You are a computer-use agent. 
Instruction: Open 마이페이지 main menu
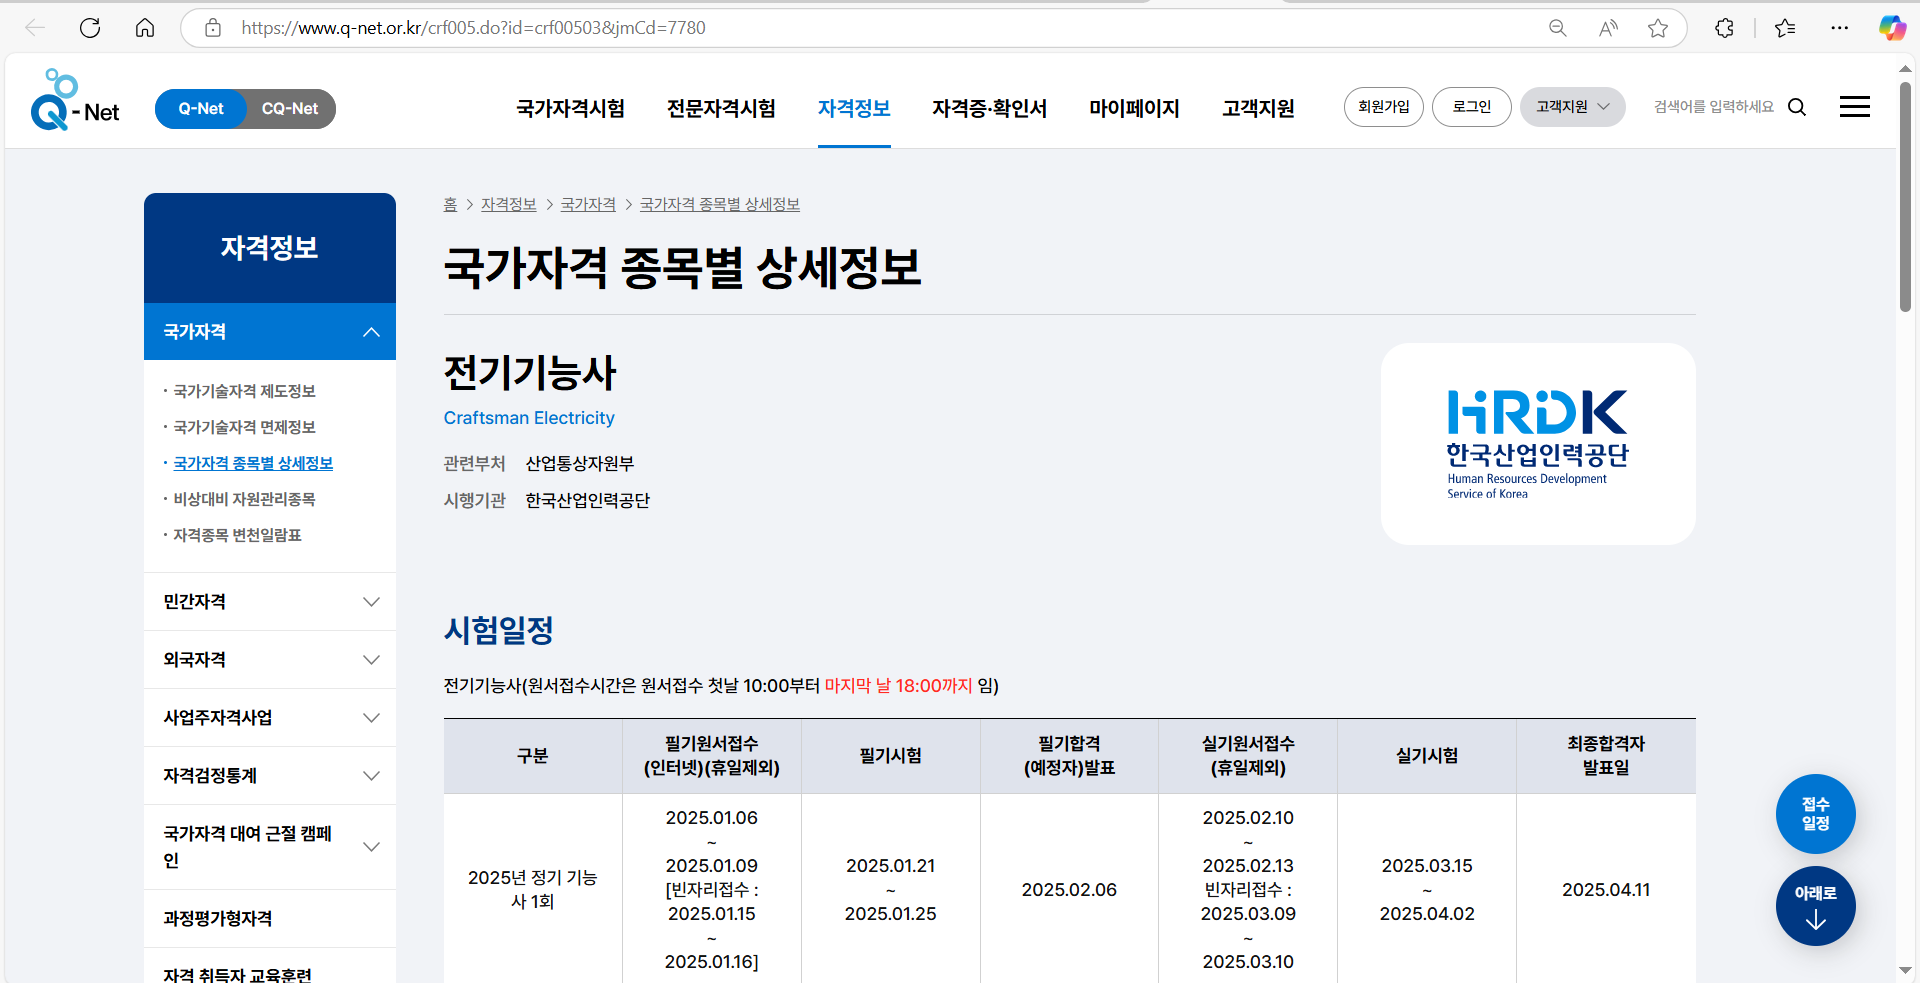1135,108
